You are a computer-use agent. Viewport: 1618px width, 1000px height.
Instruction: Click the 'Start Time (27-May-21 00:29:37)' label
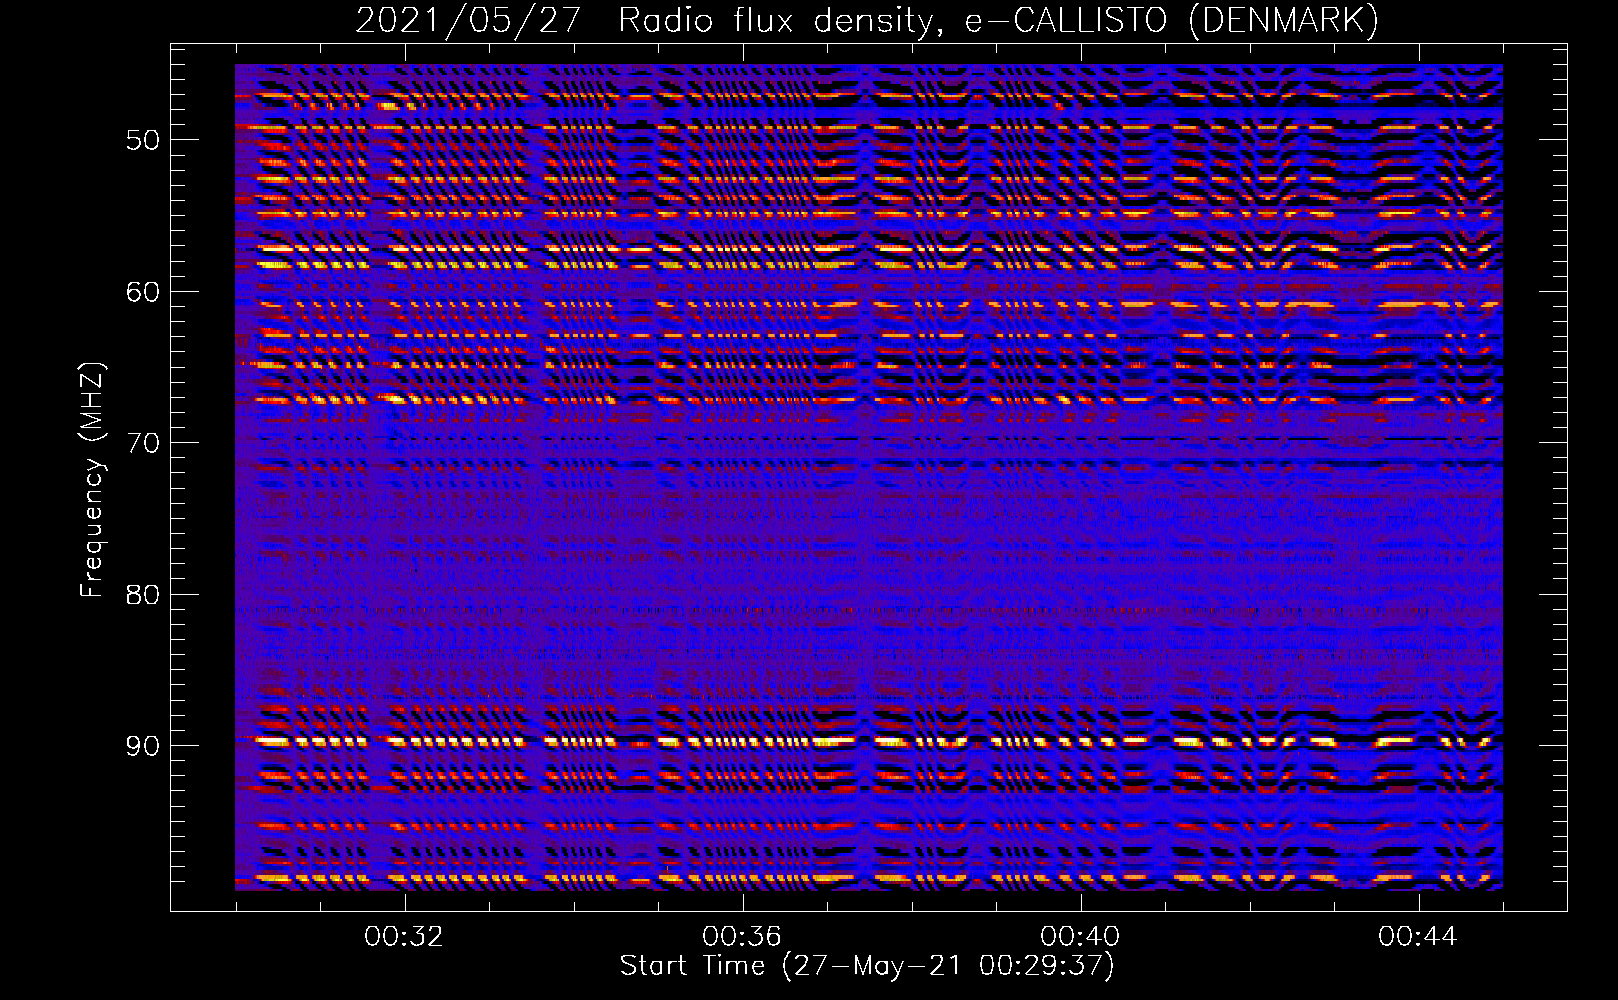click(x=867, y=966)
